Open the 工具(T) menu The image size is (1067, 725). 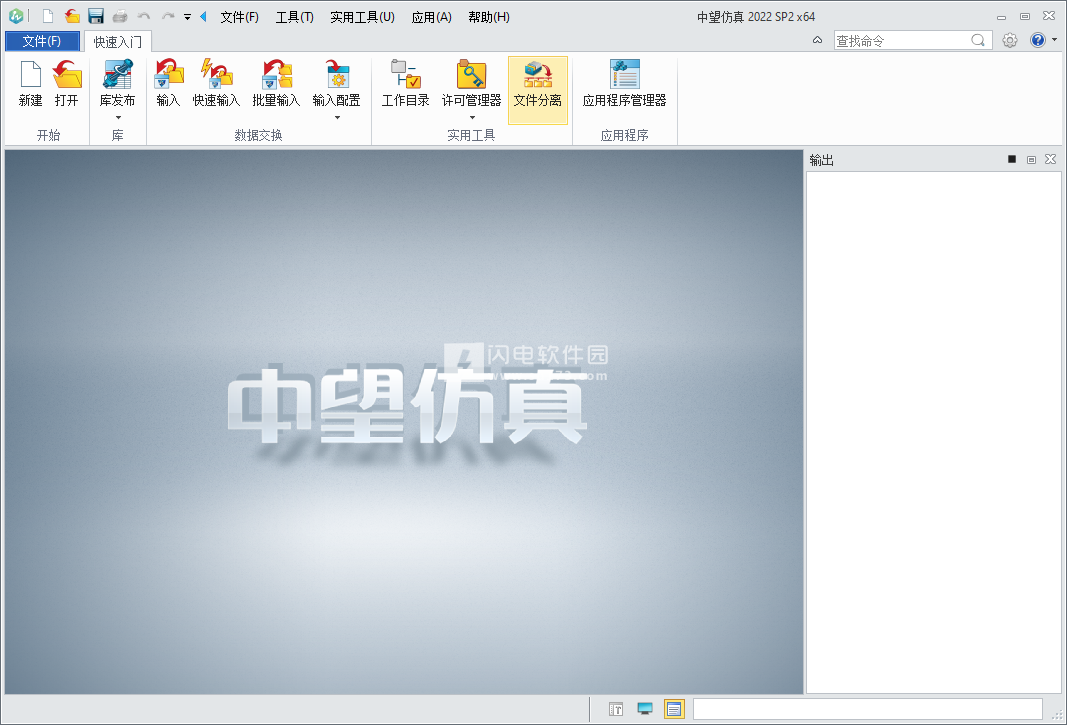pos(295,17)
